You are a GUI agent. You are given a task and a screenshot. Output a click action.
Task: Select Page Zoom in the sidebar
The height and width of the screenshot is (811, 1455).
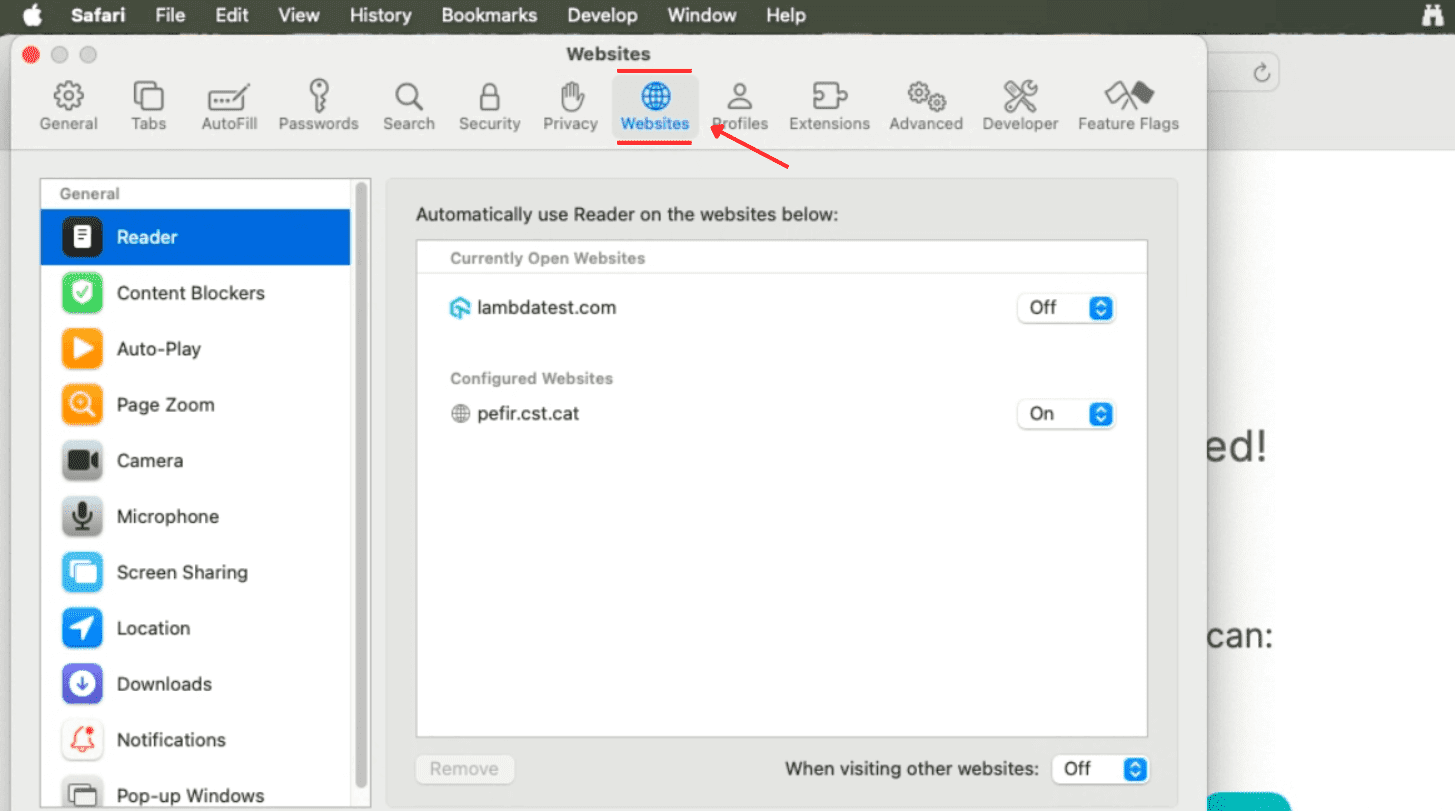pyautogui.click(x=196, y=405)
